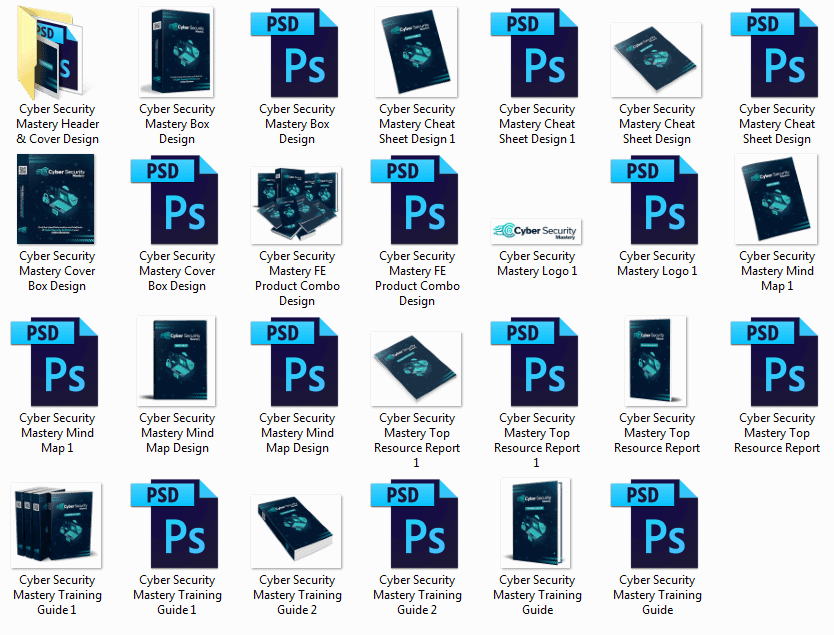Open the Header & Cover Design folder
The image size is (834, 635).
(x=52, y=53)
